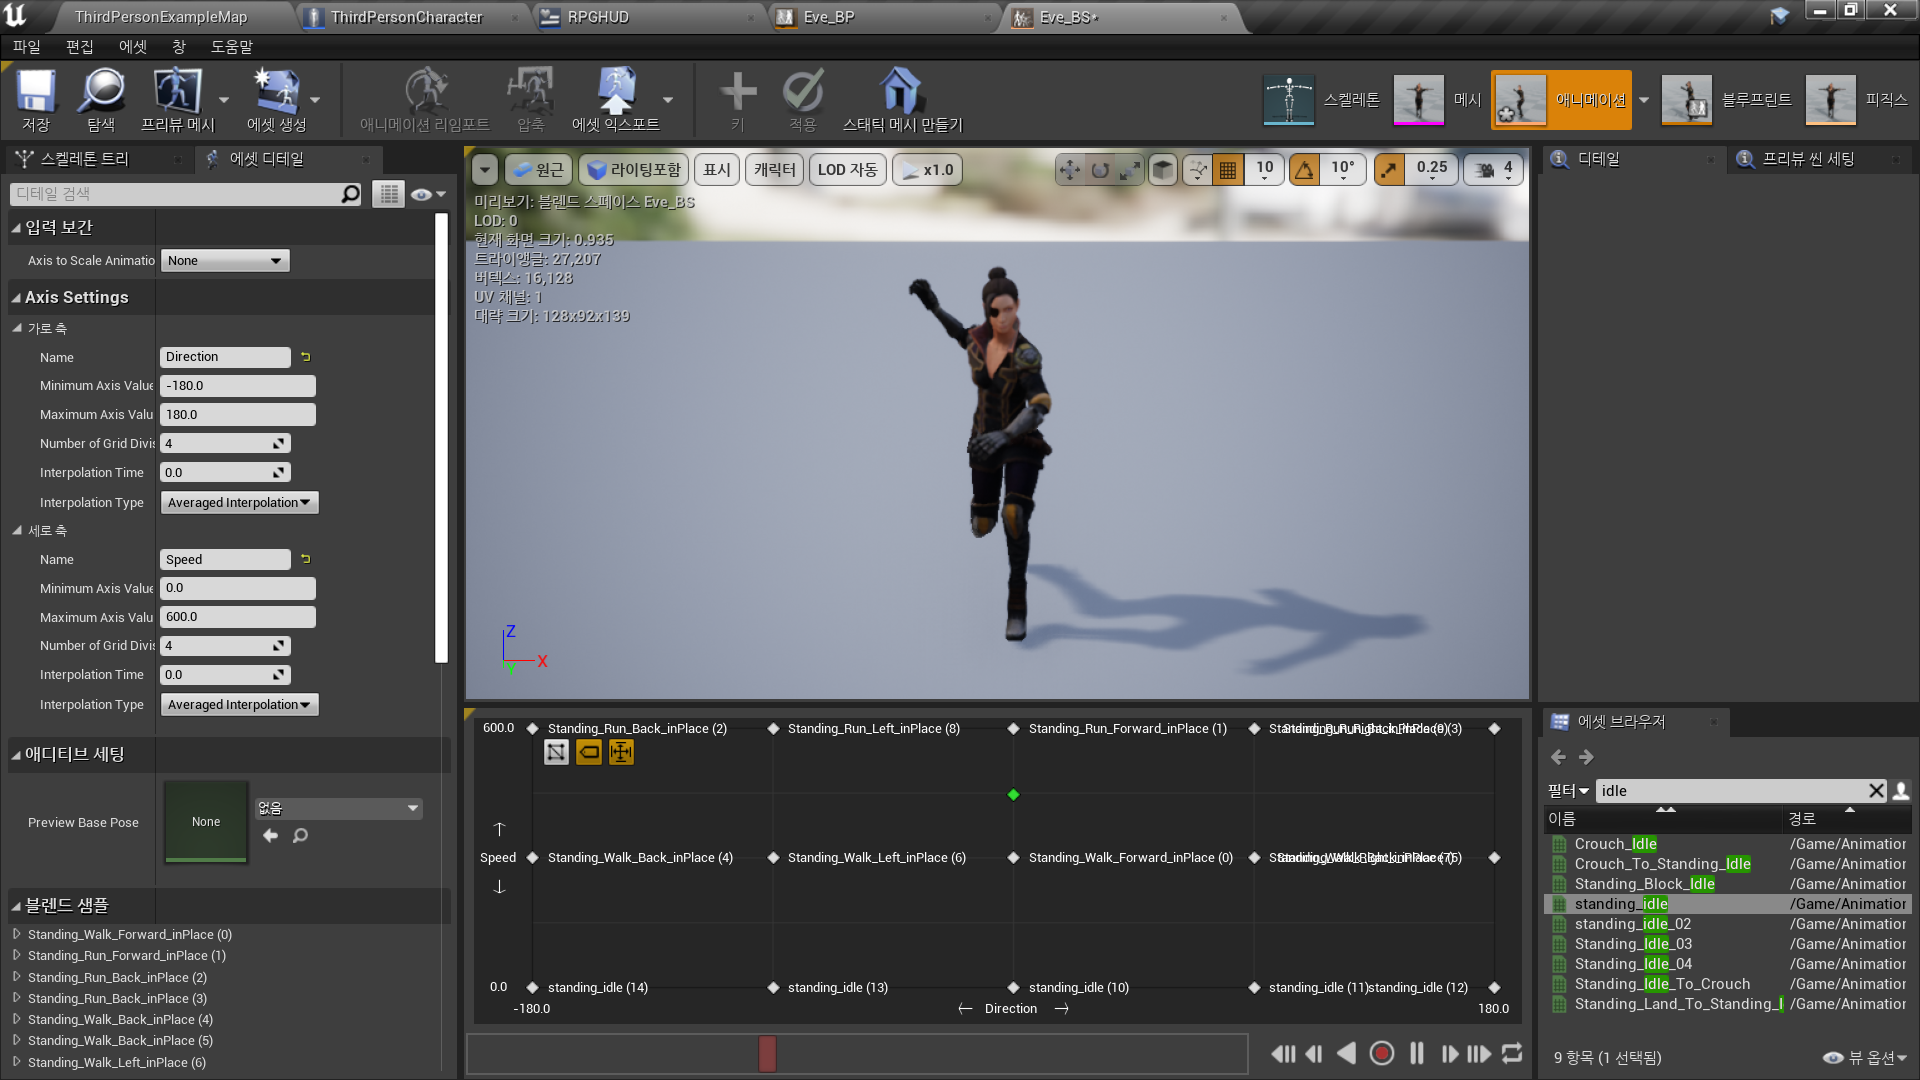Click the Preview Mesh (프리뷰 메시) icon

point(177,92)
